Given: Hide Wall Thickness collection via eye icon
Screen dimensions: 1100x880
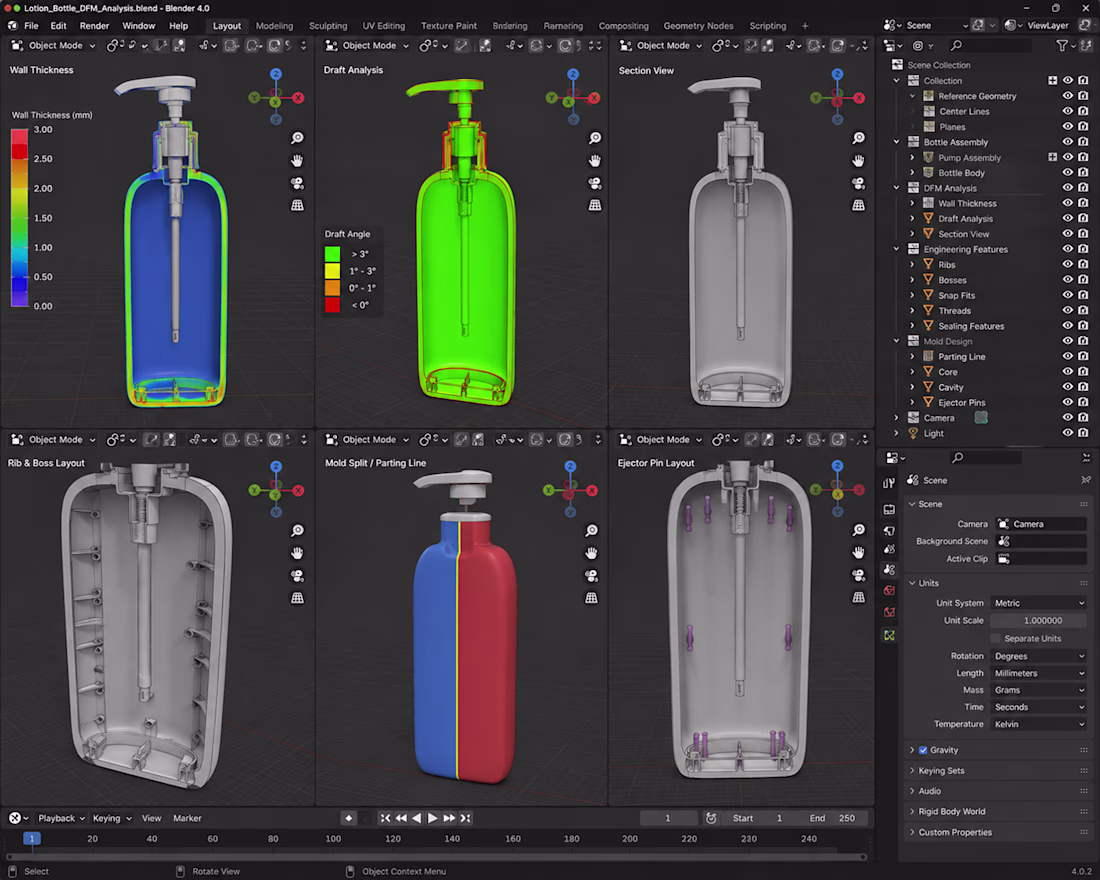Looking at the screenshot, I should coord(1068,204).
